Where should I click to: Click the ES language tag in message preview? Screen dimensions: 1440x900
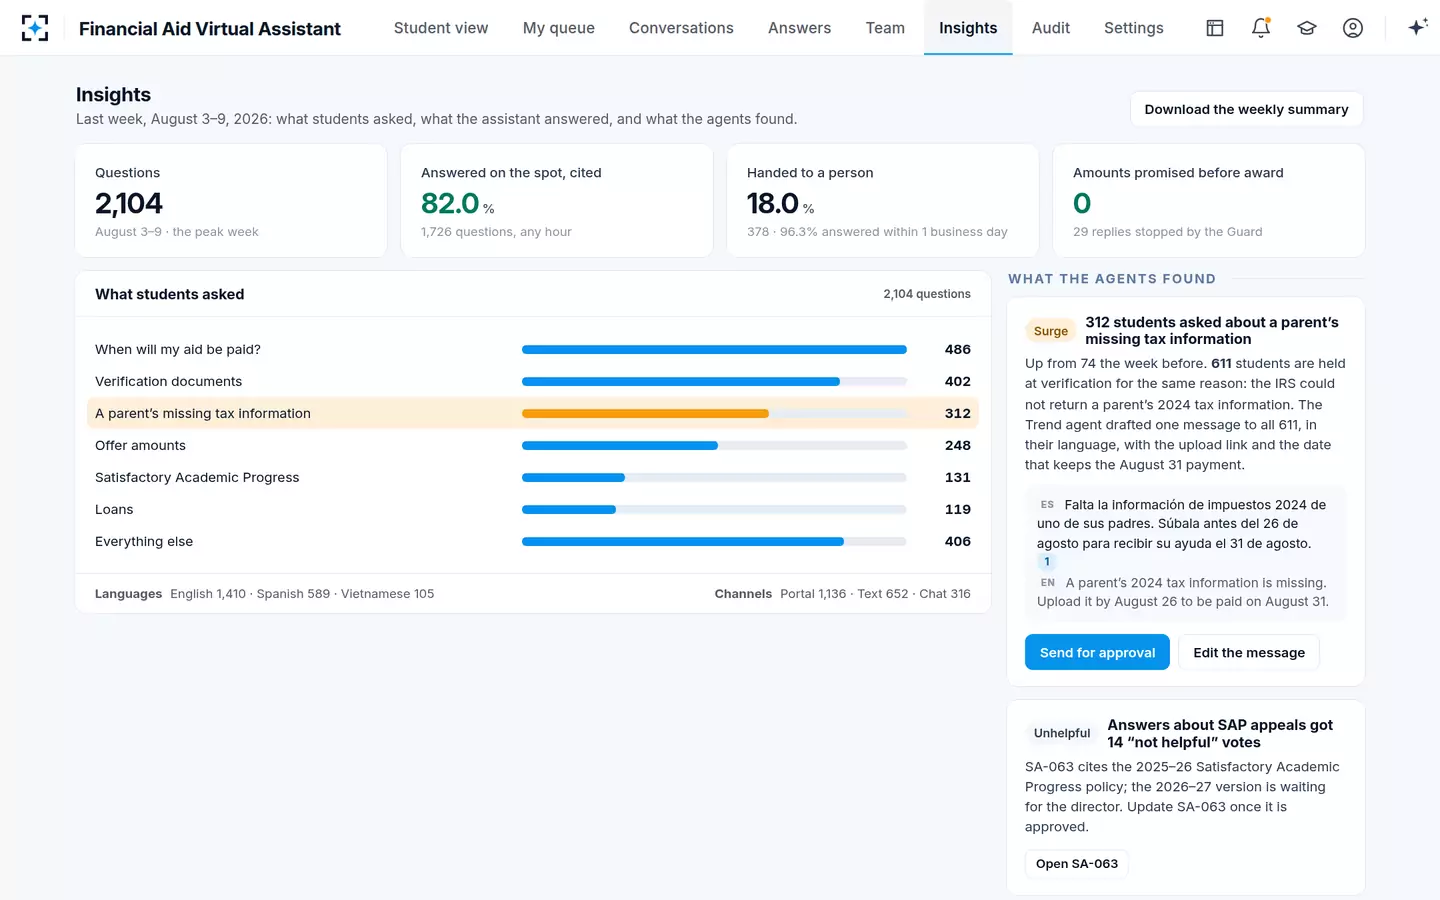(x=1047, y=505)
